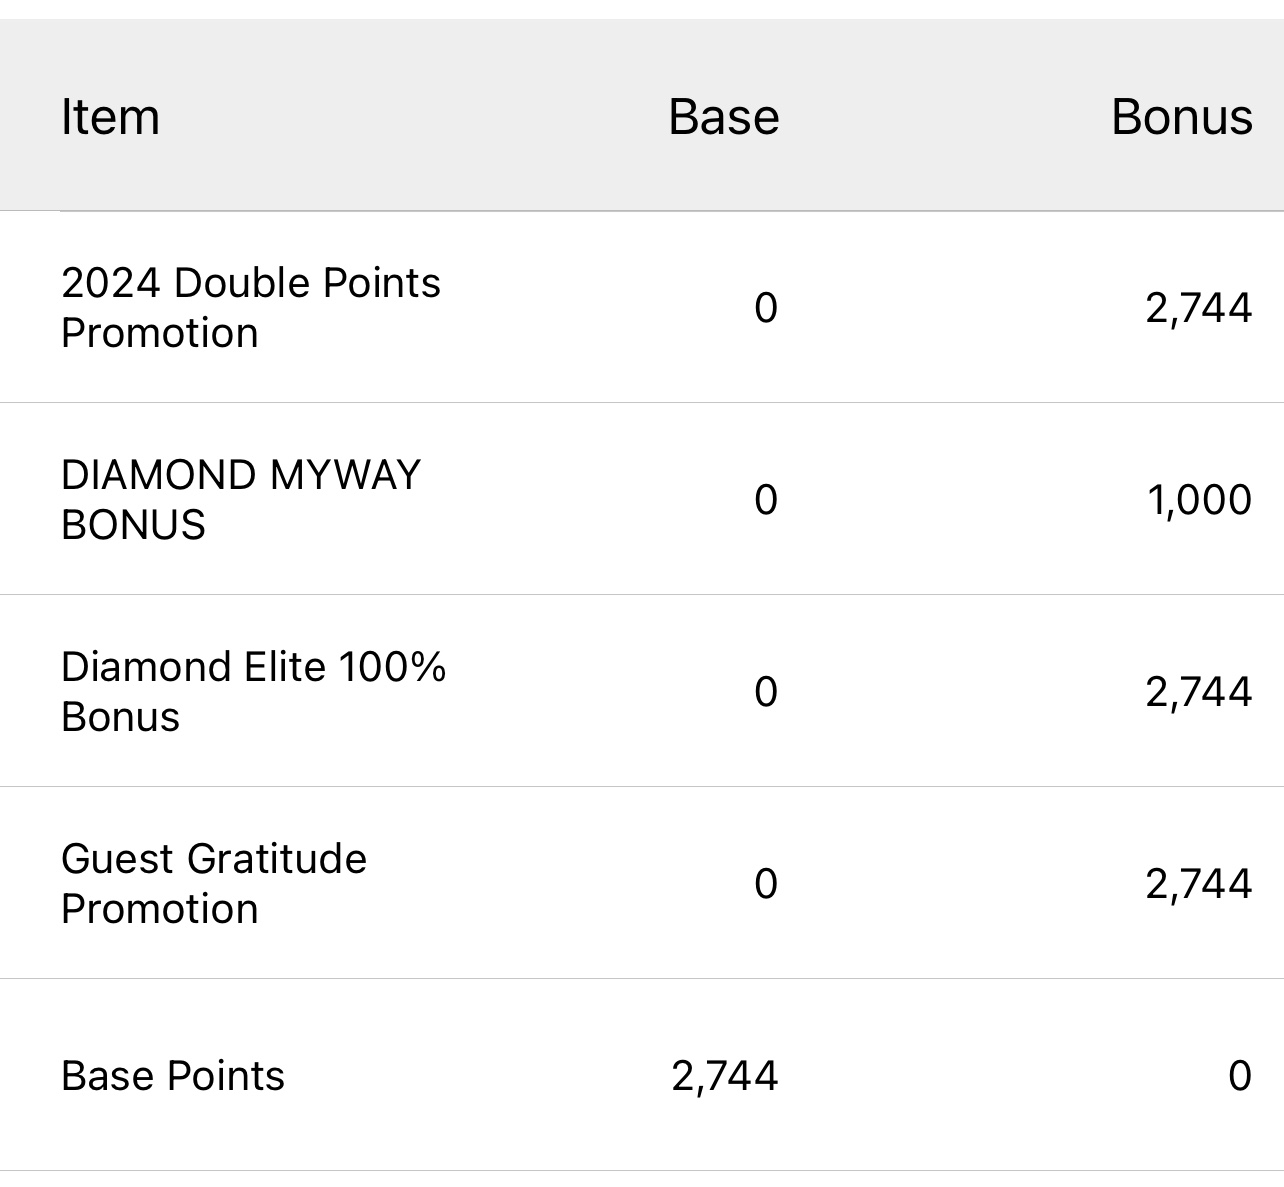Select the Base column header
This screenshot has width=1284, height=1187.
pos(723,116)
